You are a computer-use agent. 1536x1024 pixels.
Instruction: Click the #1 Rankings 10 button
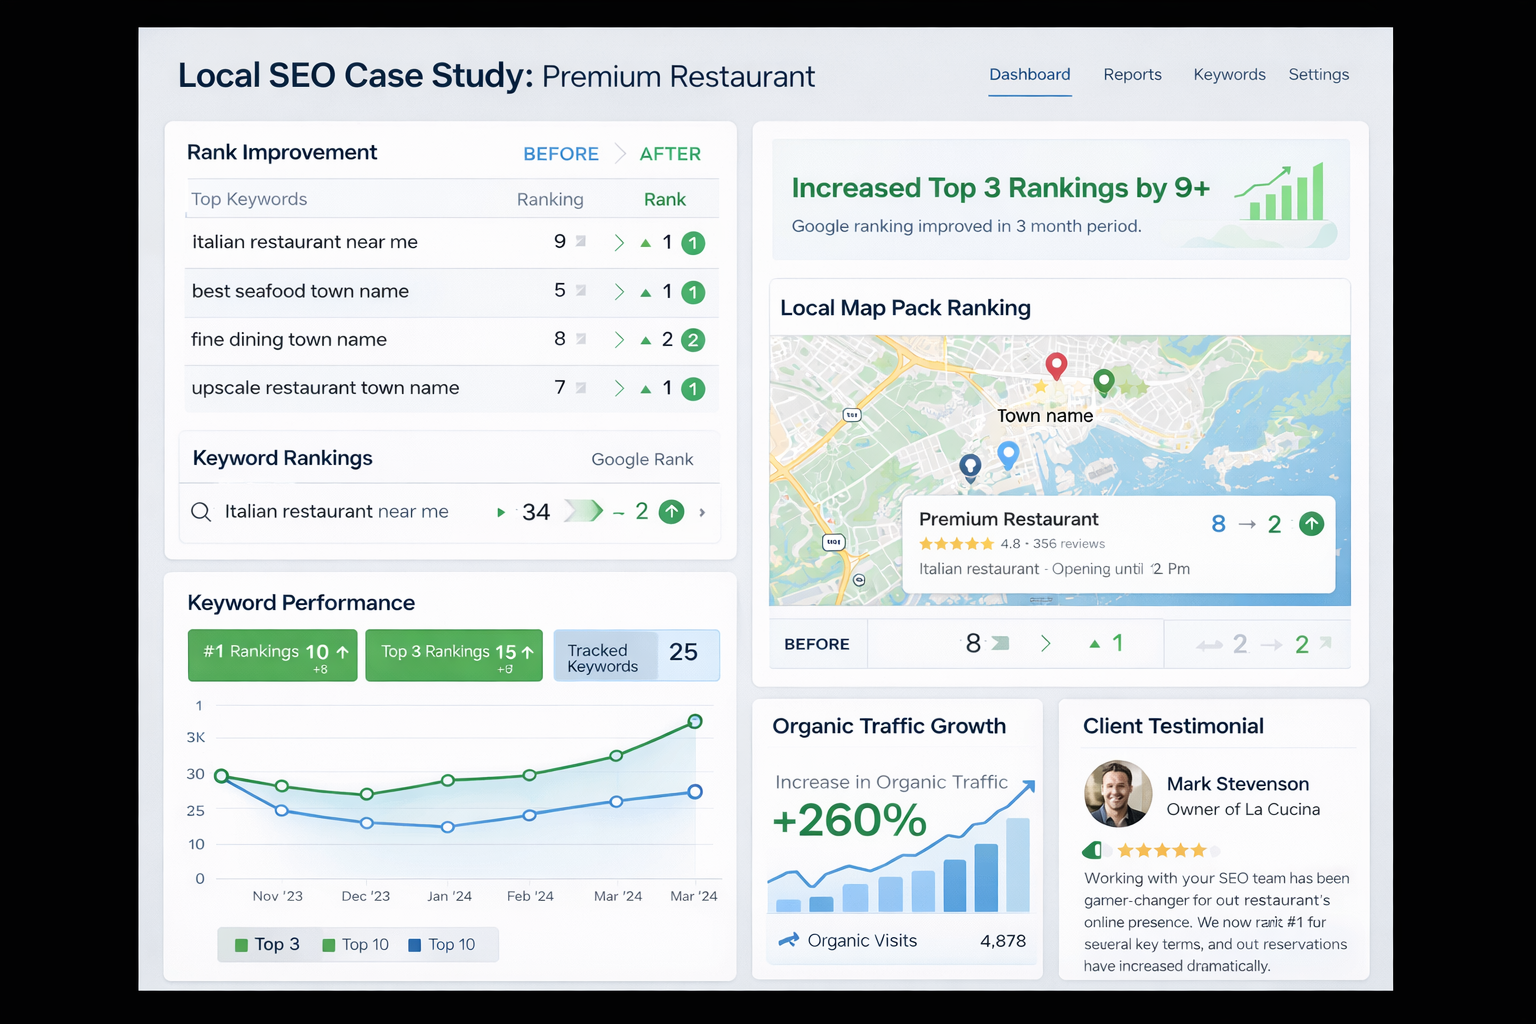(x=273, y=655)
